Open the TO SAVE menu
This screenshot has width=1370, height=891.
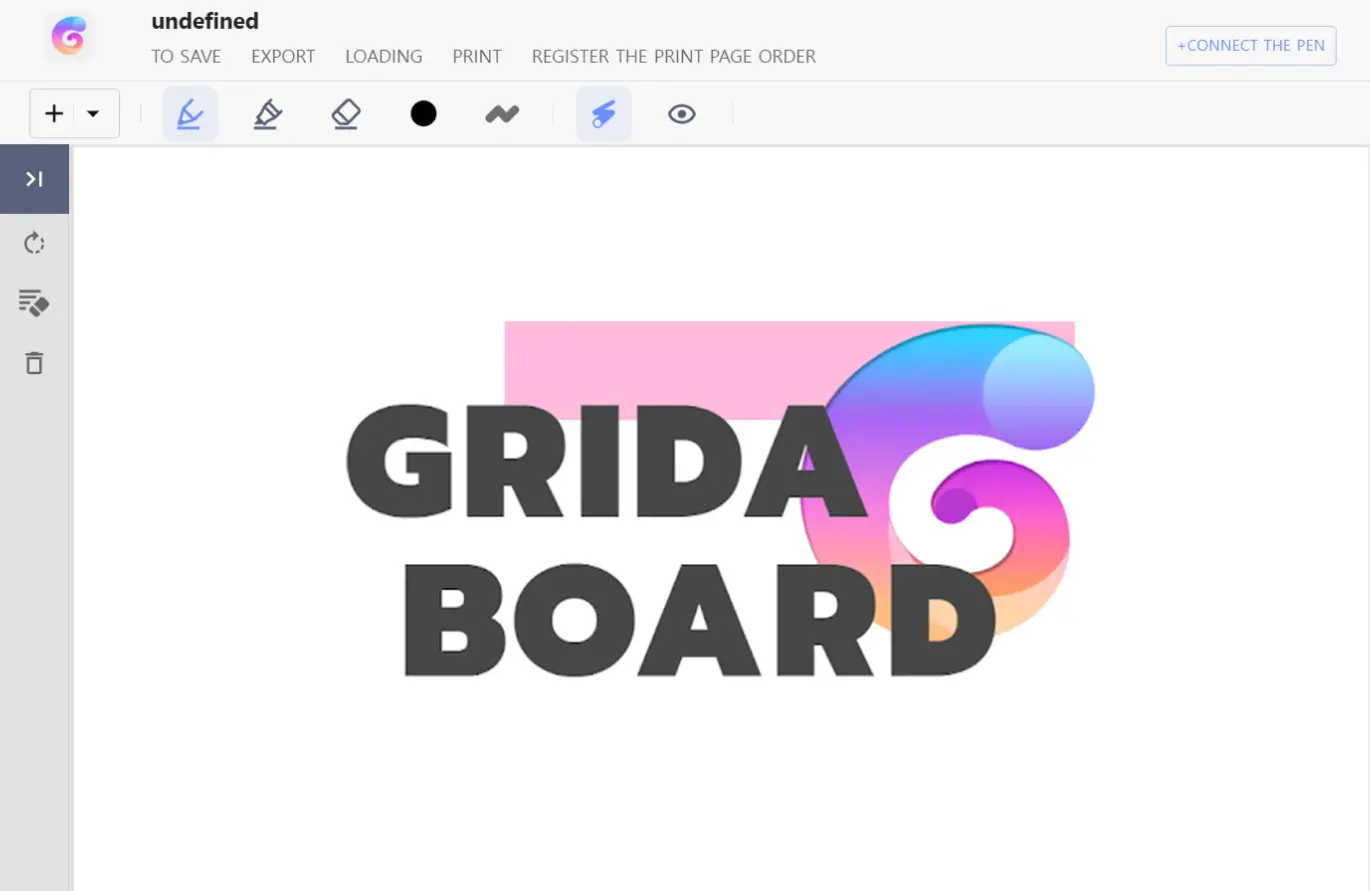click(186, 57)
